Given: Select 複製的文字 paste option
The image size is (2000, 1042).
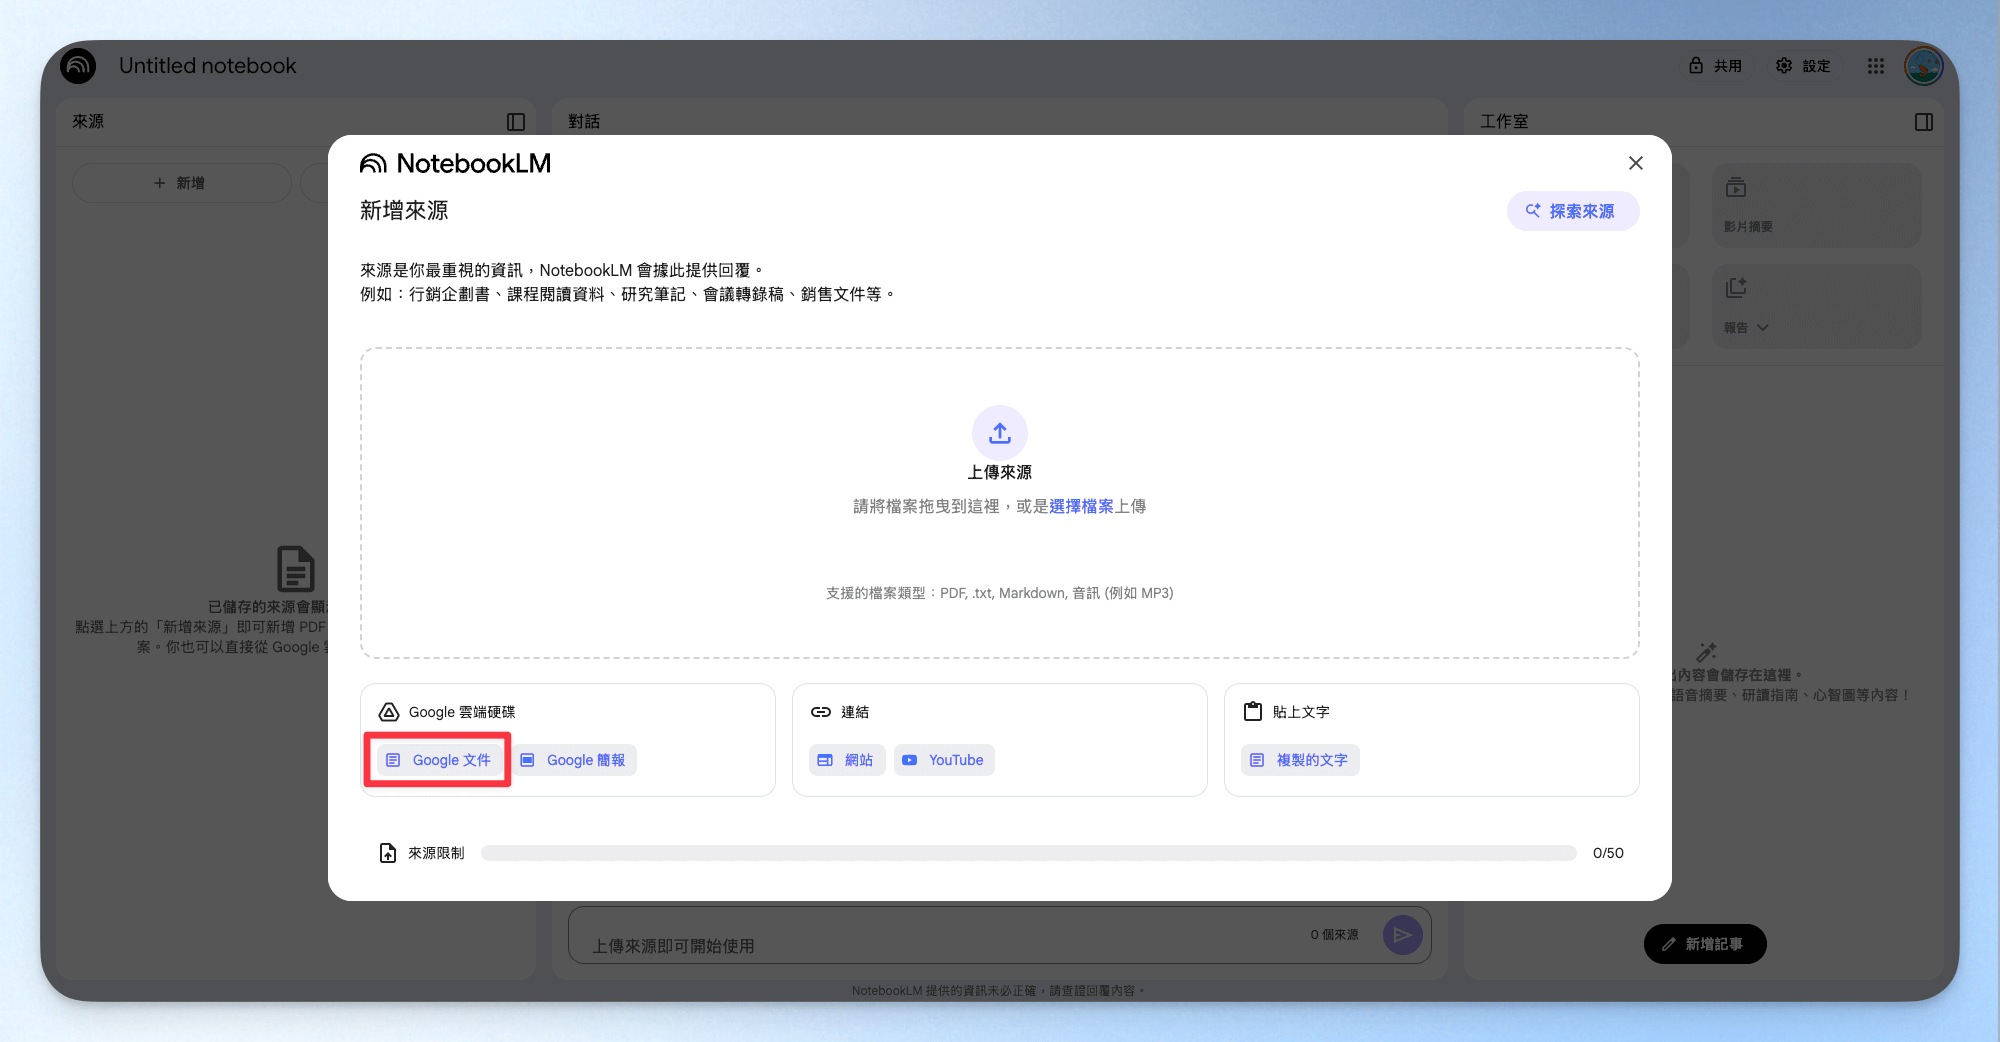Looking at the screenshot, I should click(1300, 760).
